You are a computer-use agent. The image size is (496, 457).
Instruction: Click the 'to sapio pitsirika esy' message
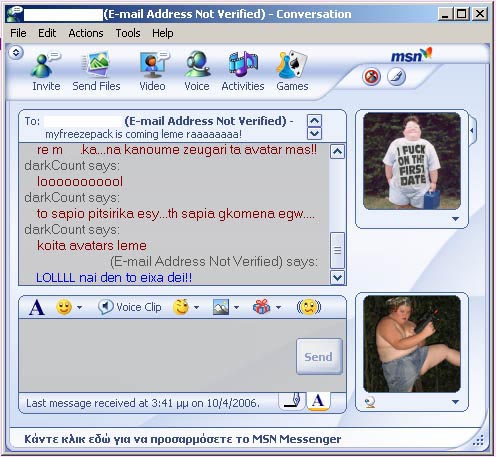coord(176,214)
